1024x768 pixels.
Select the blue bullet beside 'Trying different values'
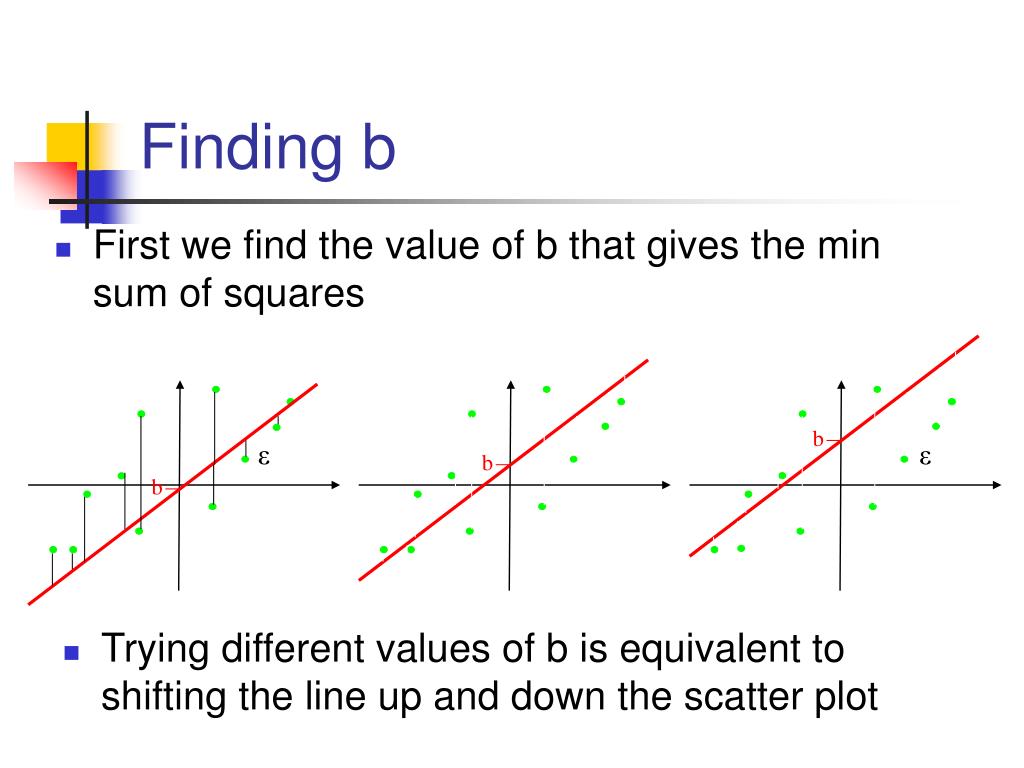click(72, 652)
